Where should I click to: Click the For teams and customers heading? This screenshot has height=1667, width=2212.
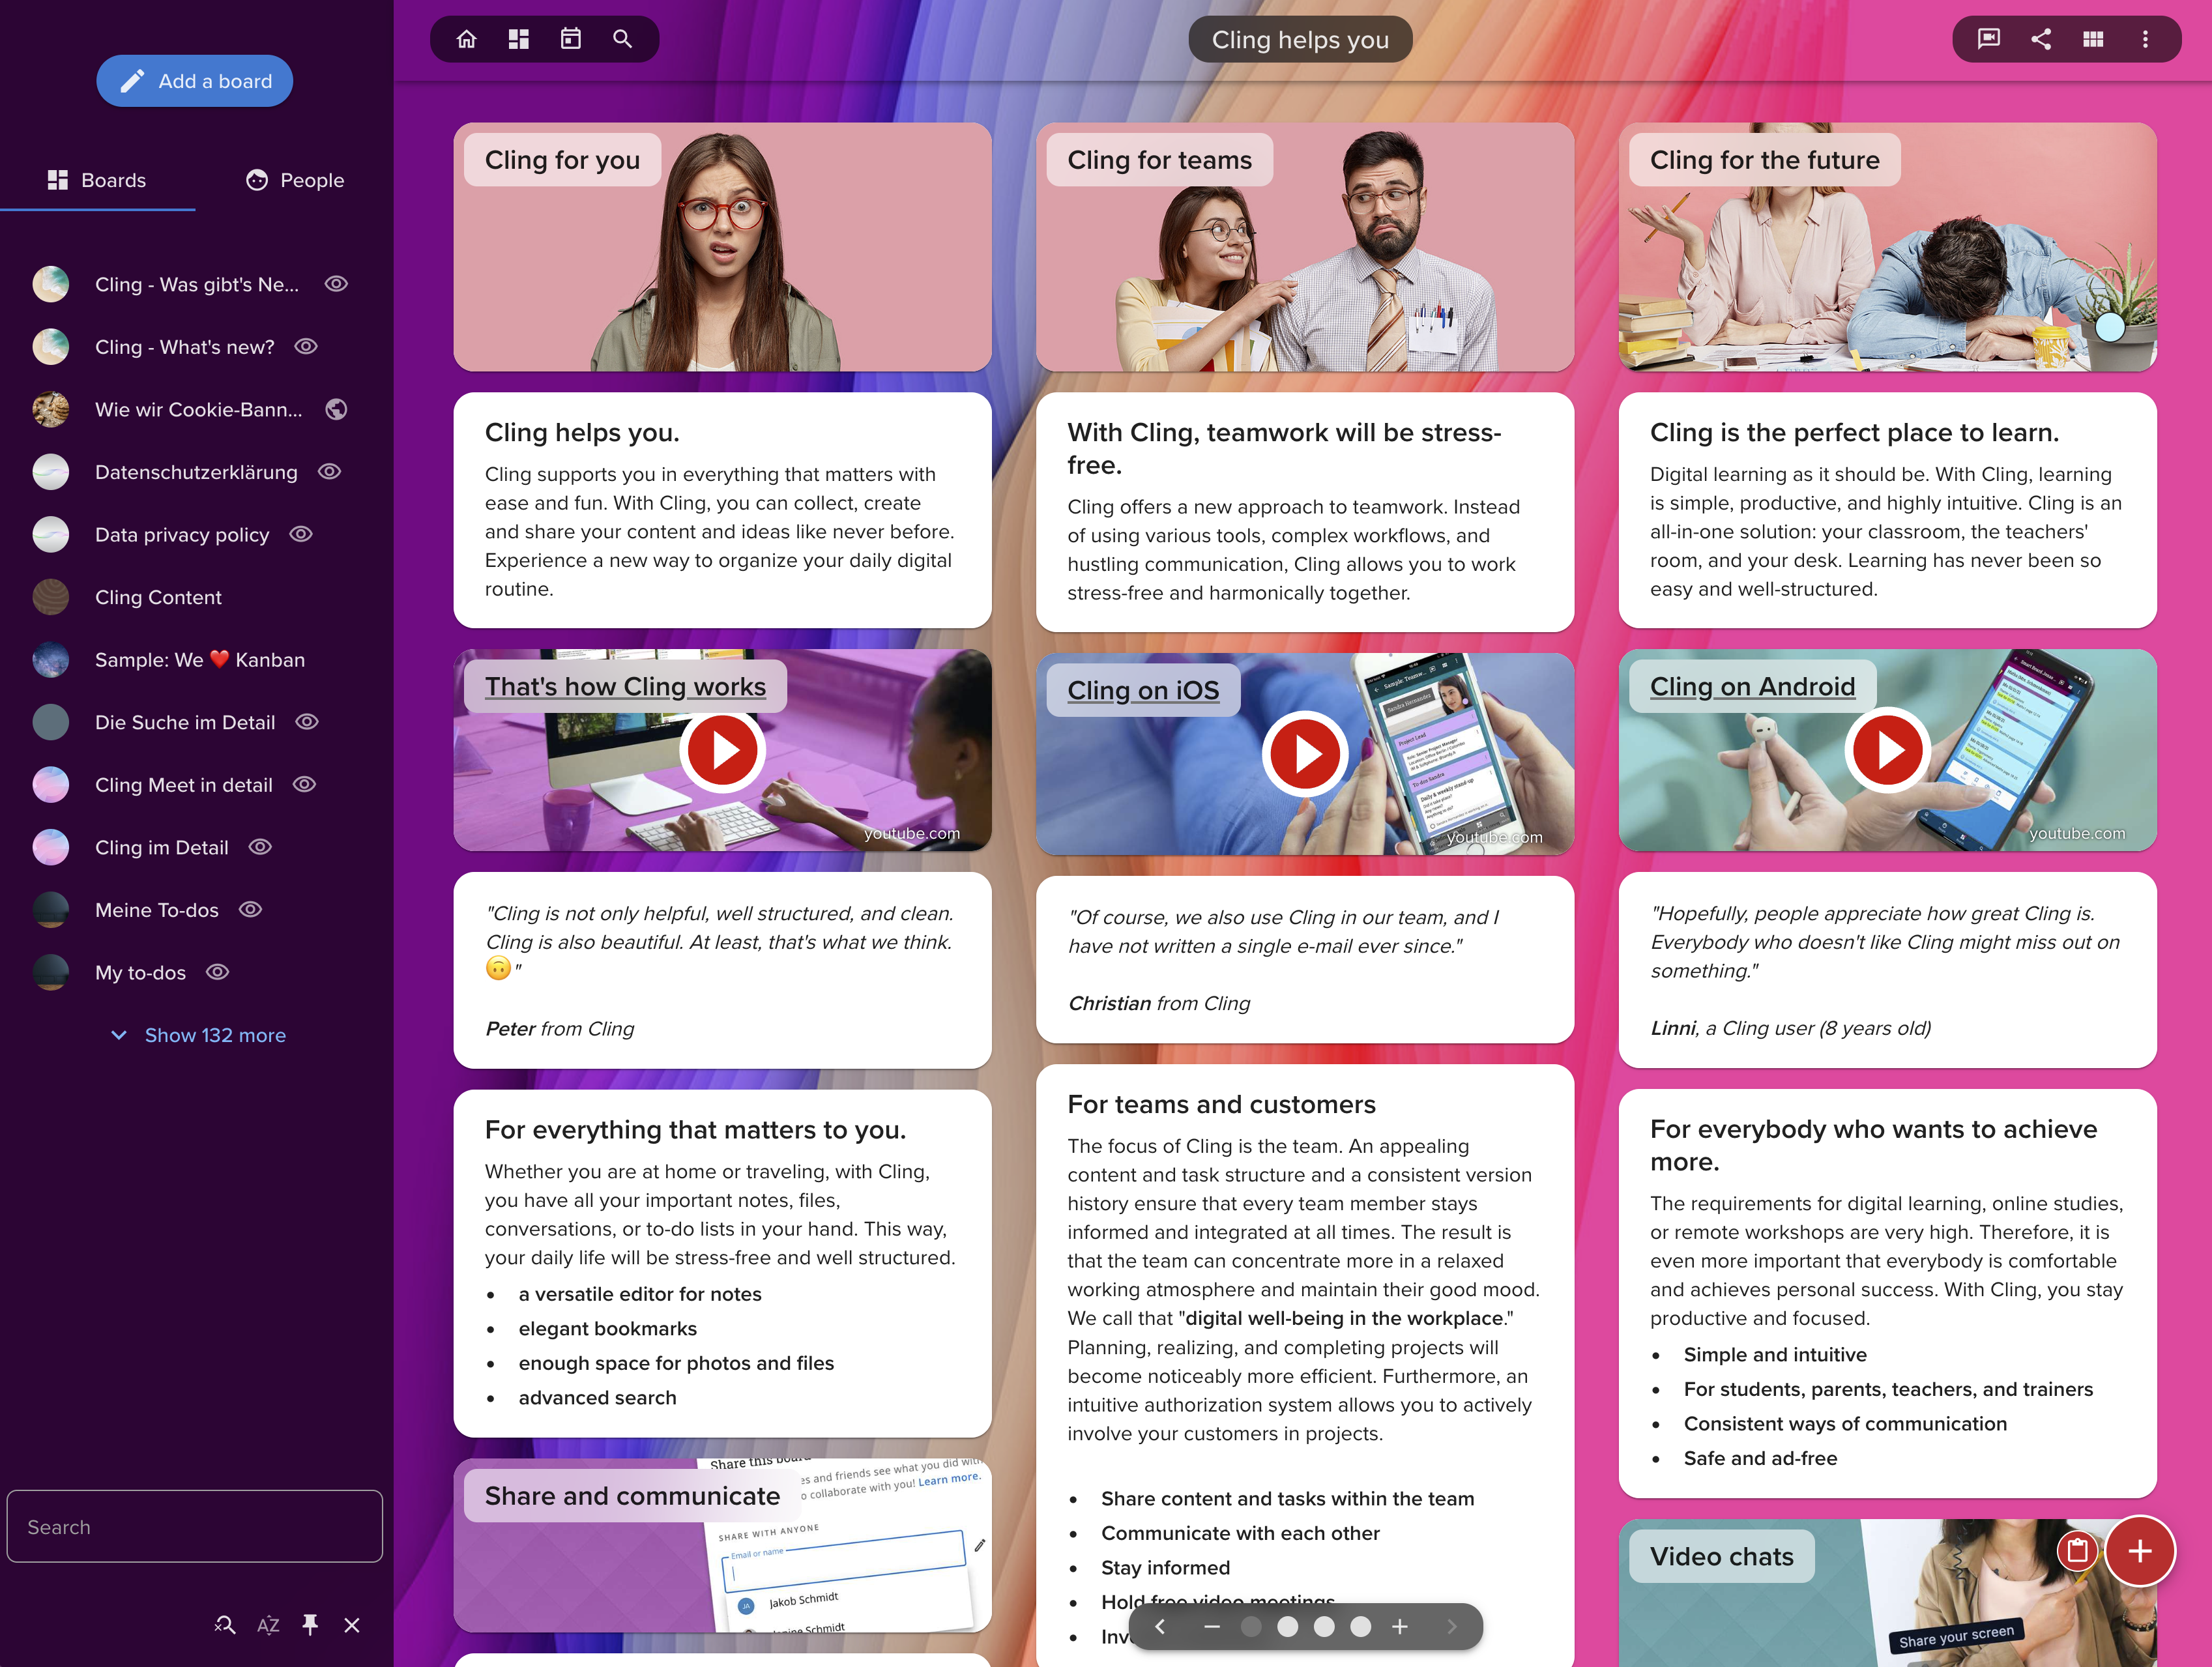[x=1221, y=1104]
